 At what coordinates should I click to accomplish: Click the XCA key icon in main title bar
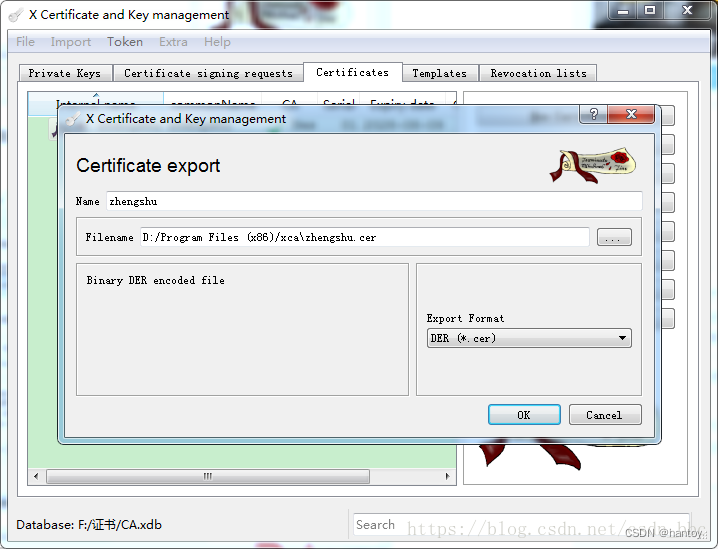pos(16,15)
